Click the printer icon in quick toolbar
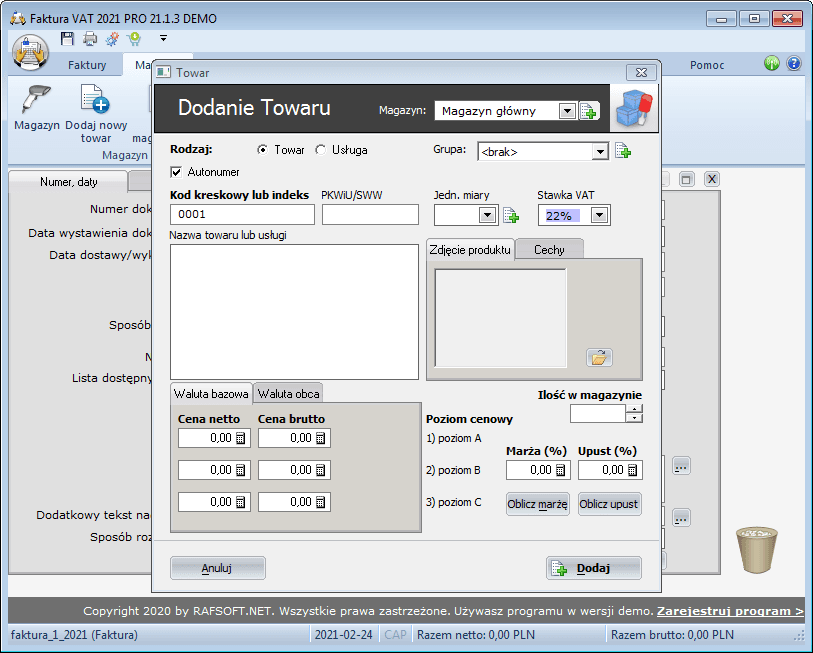 point(90,39)
